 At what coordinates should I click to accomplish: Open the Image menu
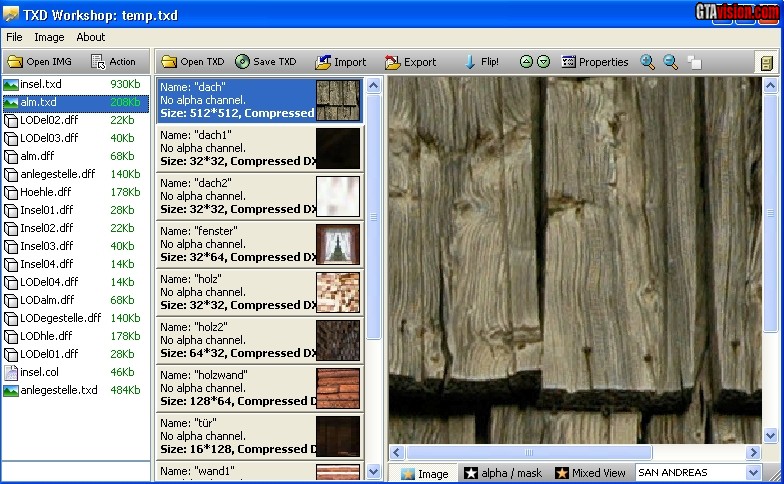(x=49, y=37)
